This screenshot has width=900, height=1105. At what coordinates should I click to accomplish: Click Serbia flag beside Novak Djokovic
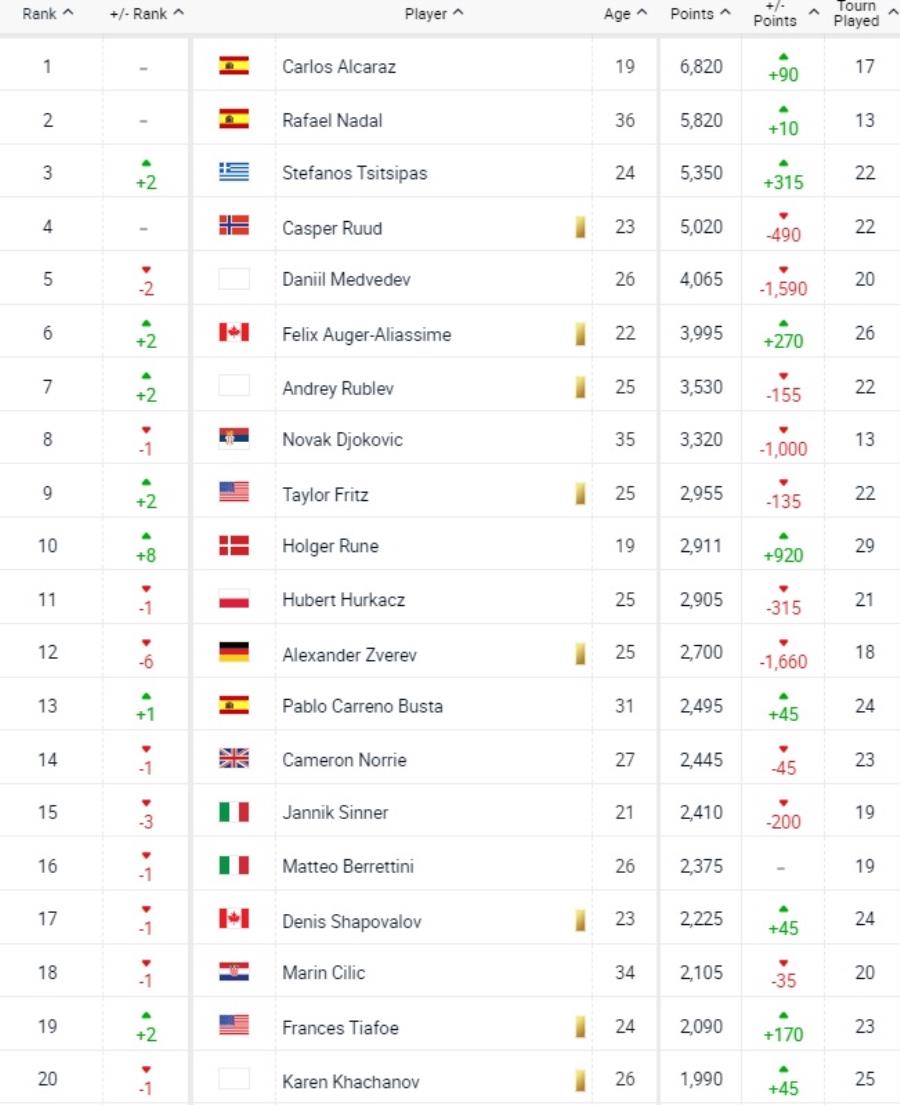(x=234, y=439)
